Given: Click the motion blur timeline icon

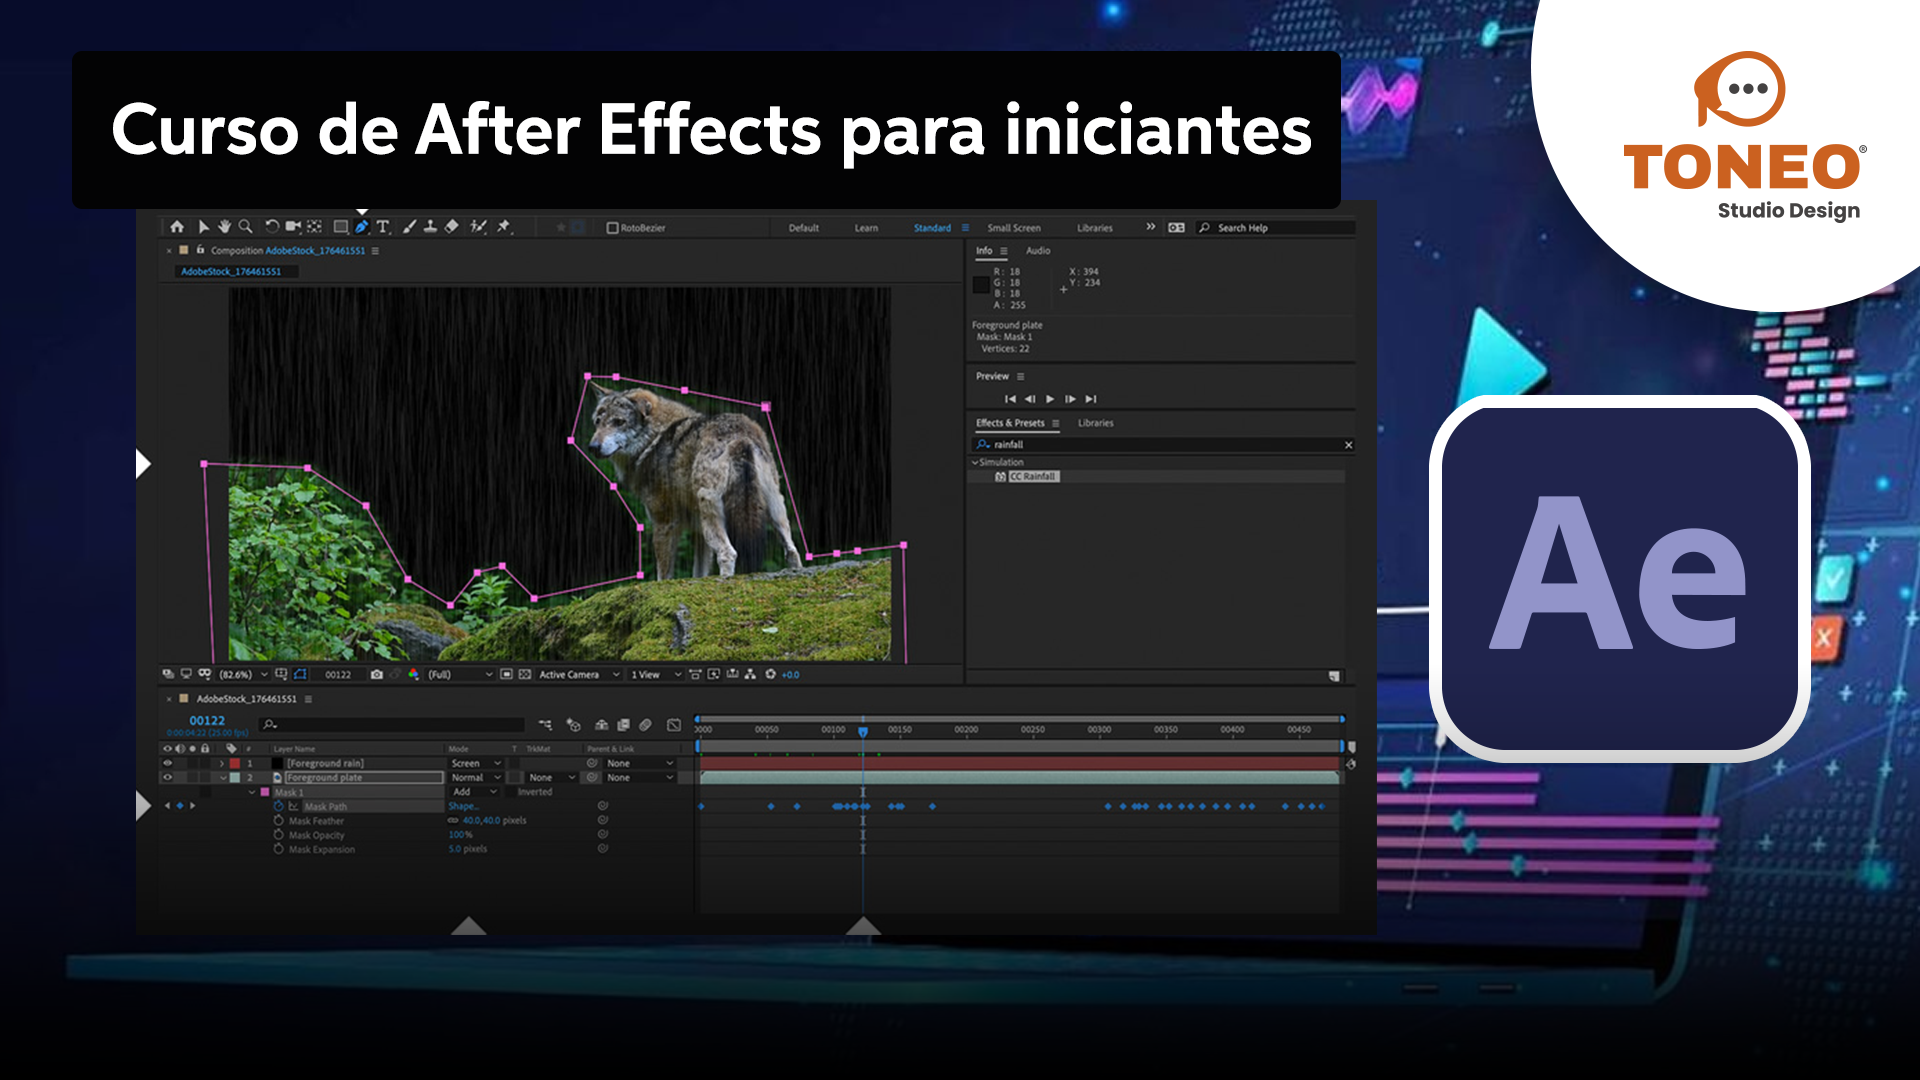Looking at the screenshot, I should pos(646,725).
